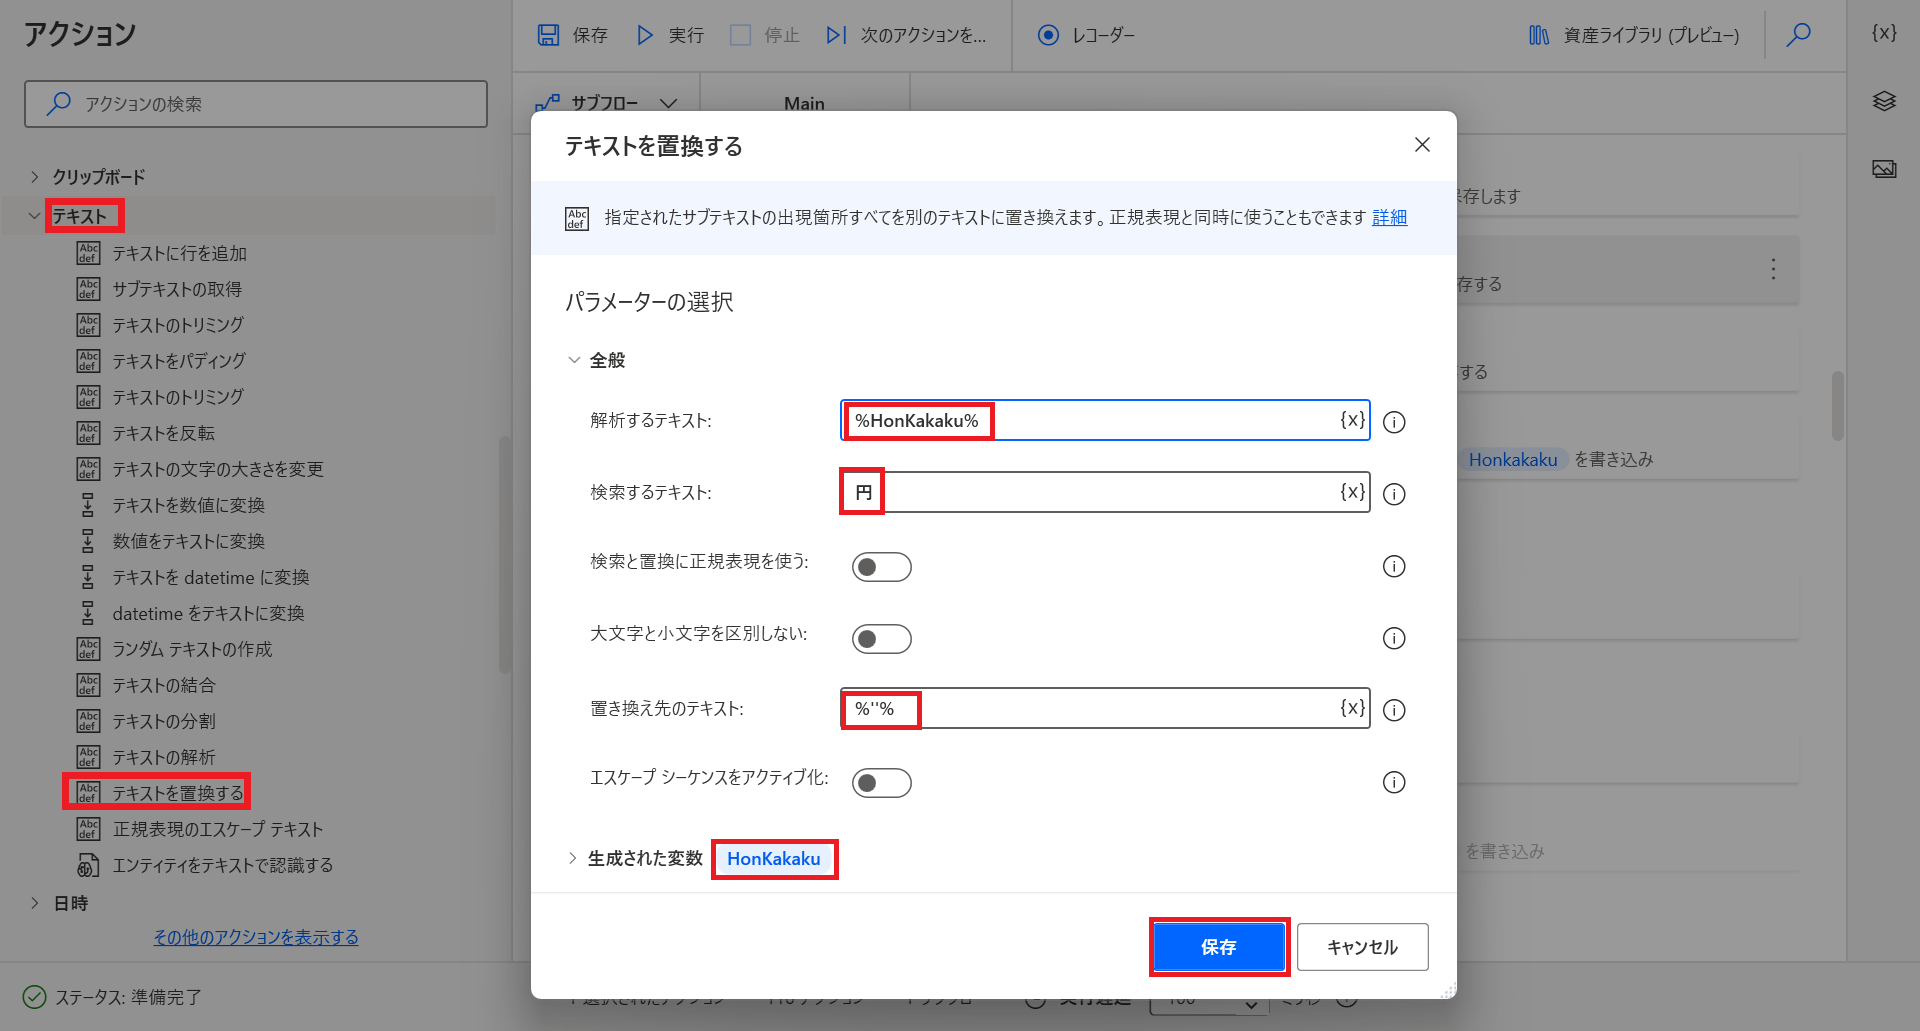Toggle 検索と置換に正規表現を使う switch
Viewport: 1920px width, 1031px height.
click(881, 567)
